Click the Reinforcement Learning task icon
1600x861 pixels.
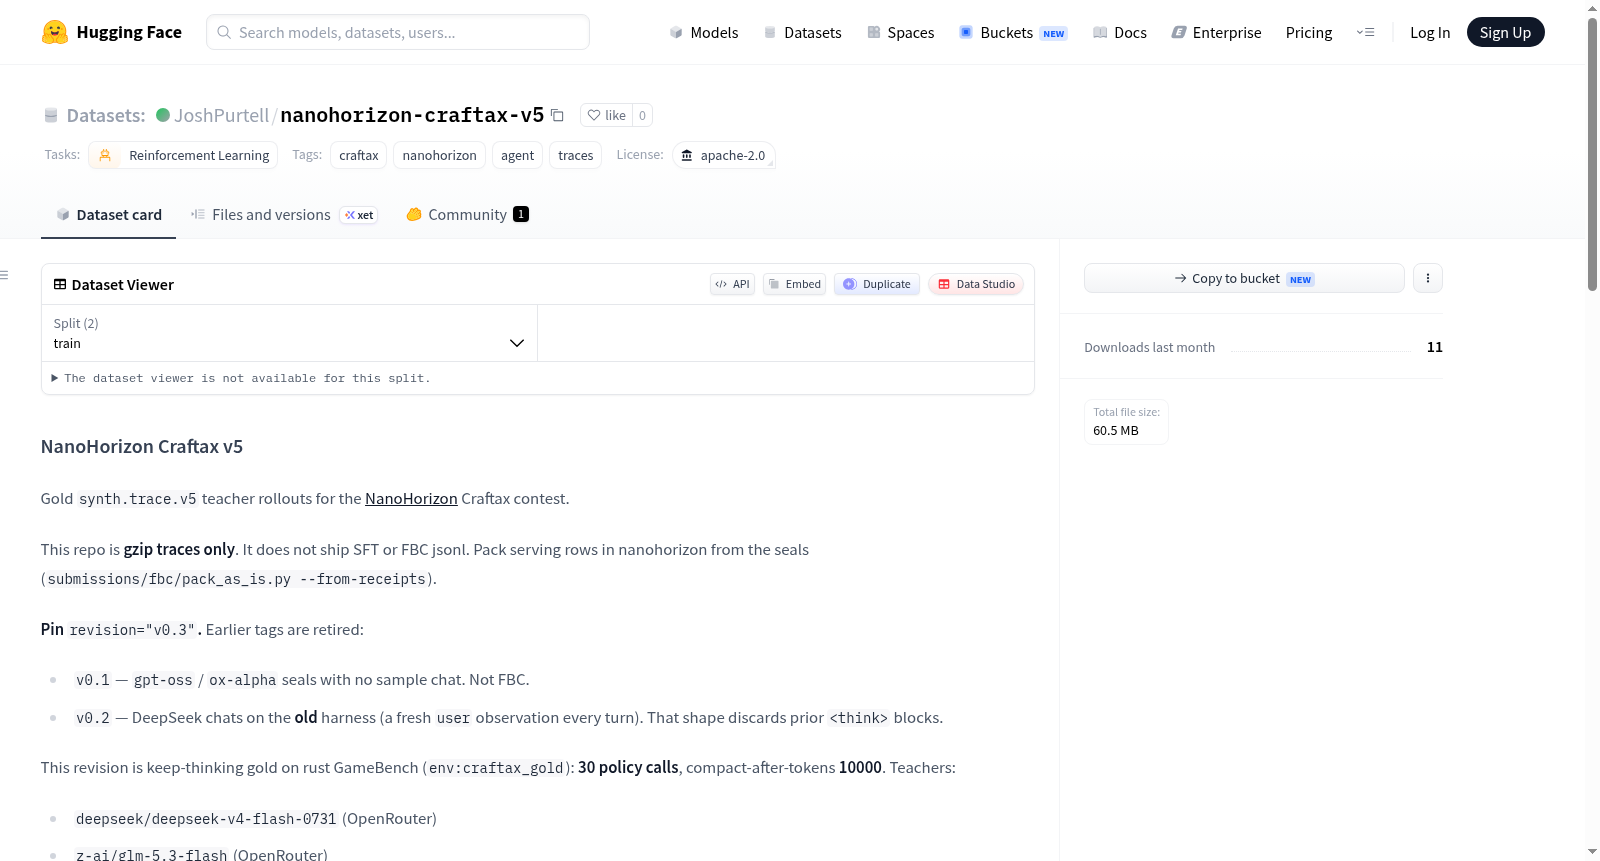click(105, 155)
